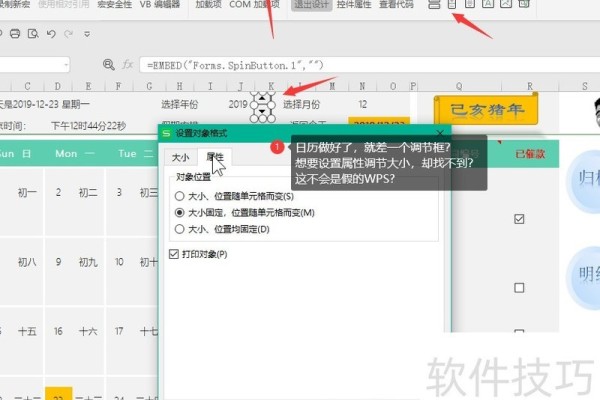Select column F header
This screenshot has height=400, width=600.
coord(118,86)
